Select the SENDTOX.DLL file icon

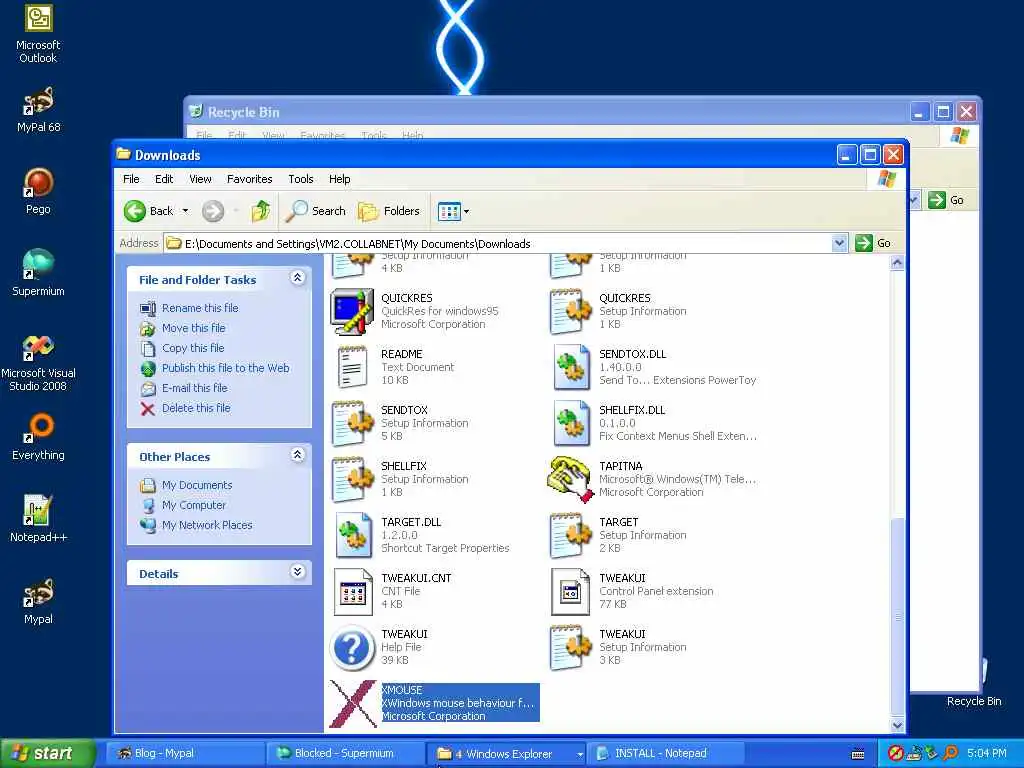pyautogui.click(x=570, y=367)
